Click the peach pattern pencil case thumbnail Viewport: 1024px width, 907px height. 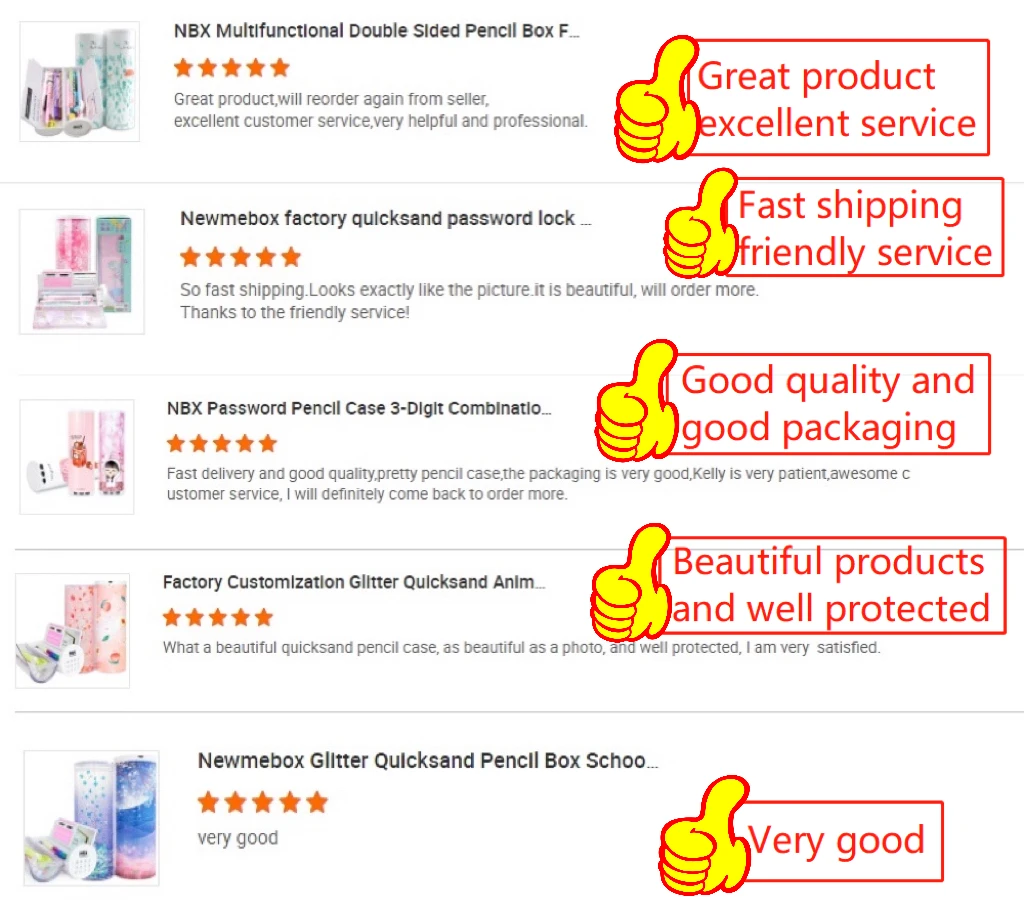point(72,631)
